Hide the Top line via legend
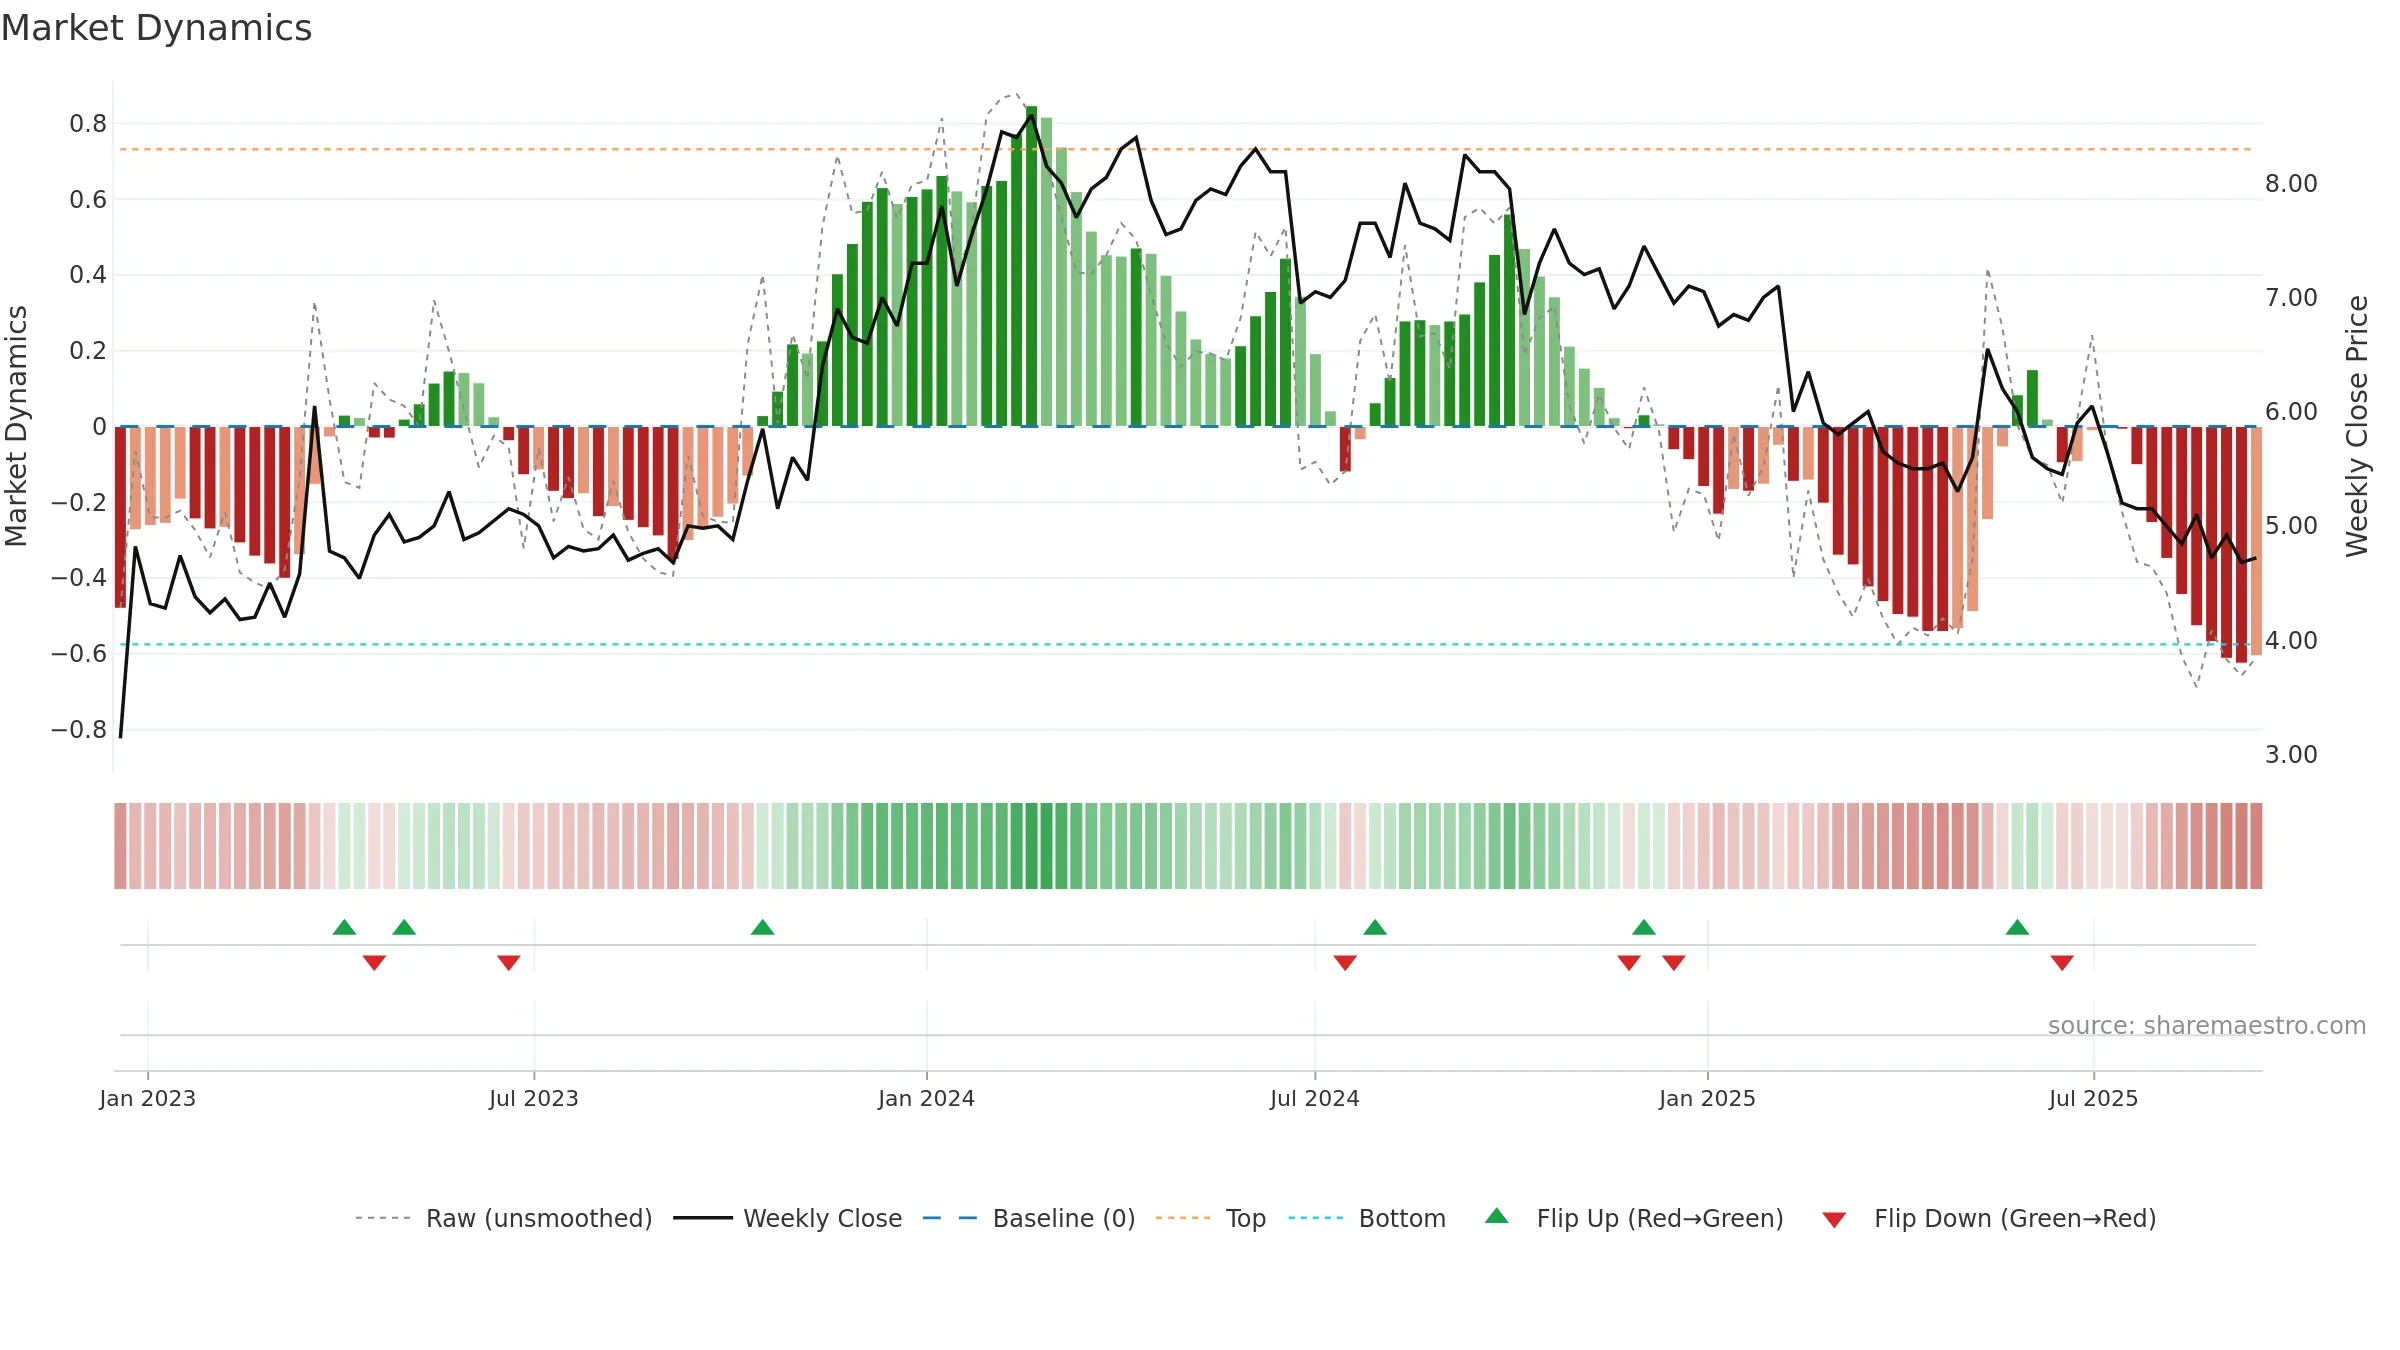The width and height of the screenshot is (2400, 1350). coord(1211,1218)
